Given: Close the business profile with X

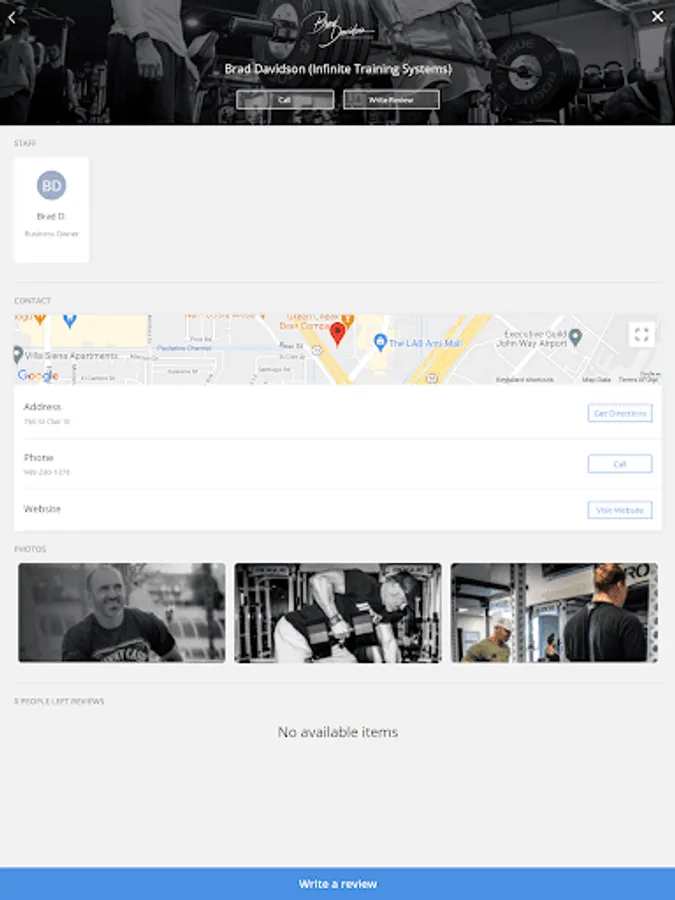Looking at the screenshot, I should pos(657,17).
